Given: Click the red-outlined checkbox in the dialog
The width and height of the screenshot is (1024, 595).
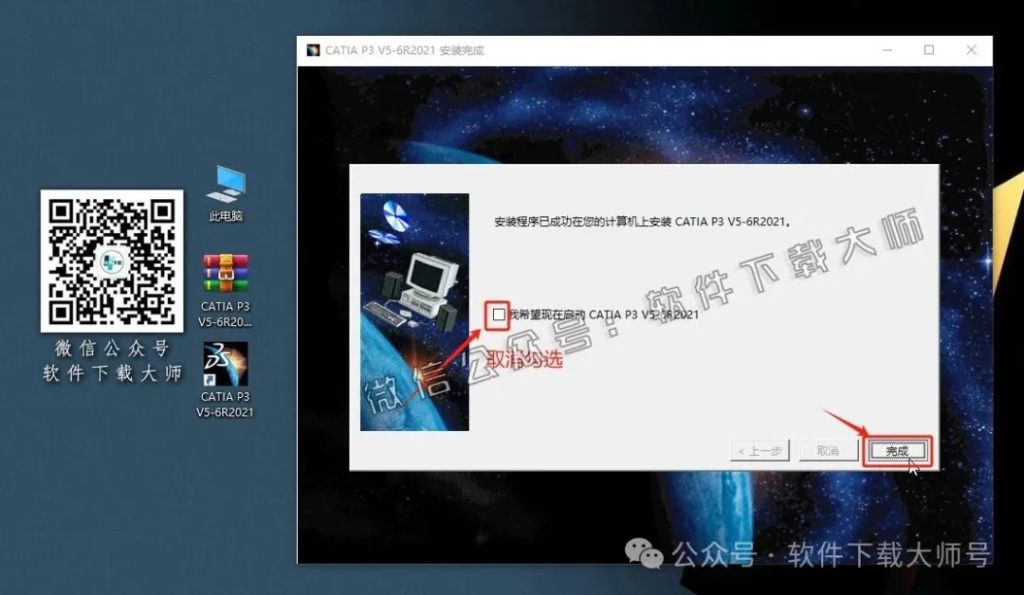Looking at the screenshot, I should [x=498, y=313].
